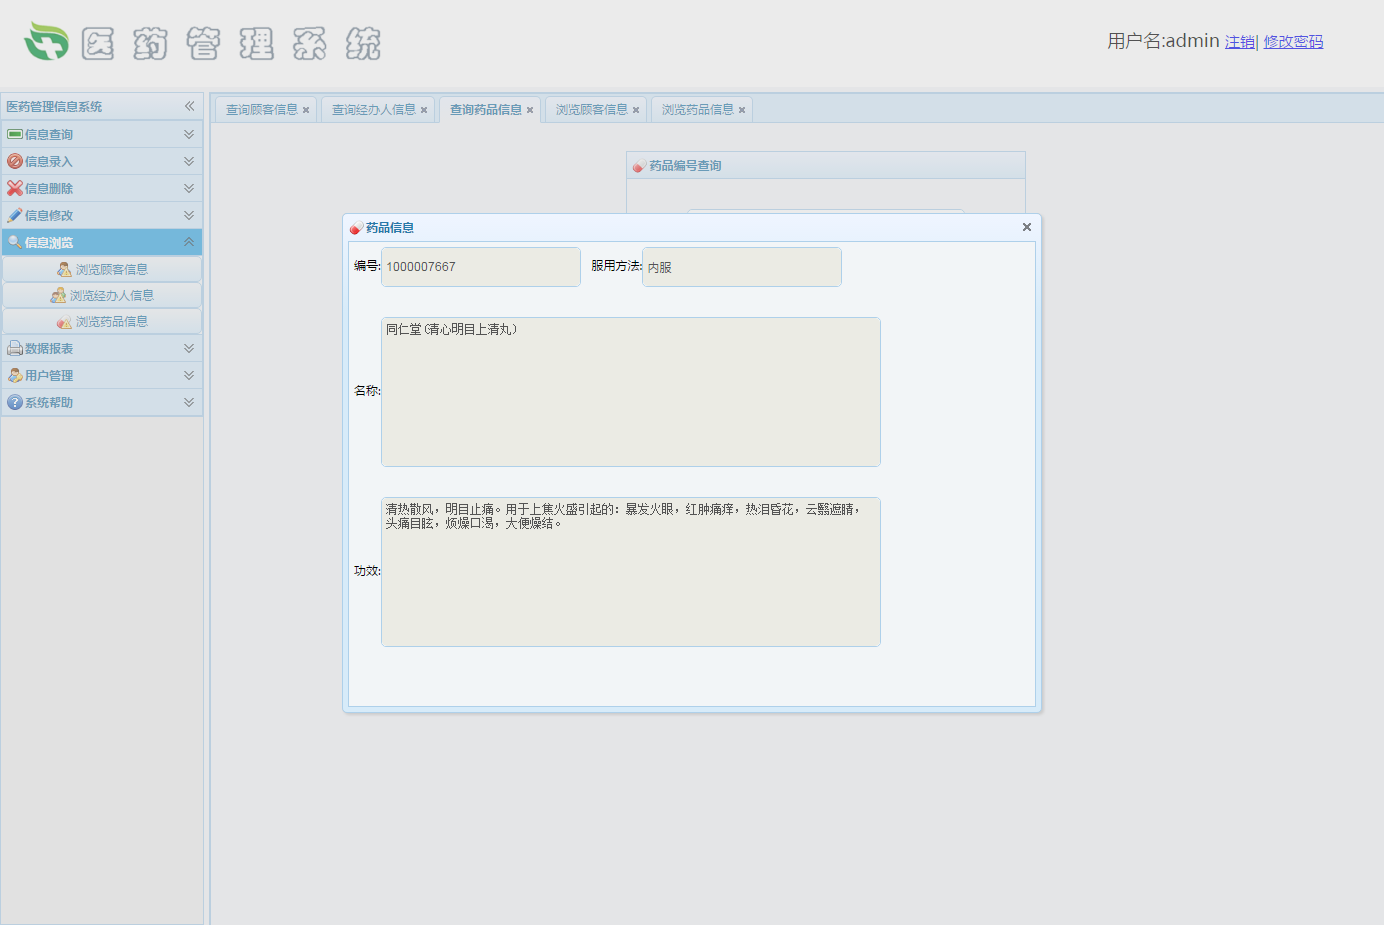The image size is (1384, 925).
Task: Click the 医药管理信息系统 sidebar title
Action: (54, 107)
